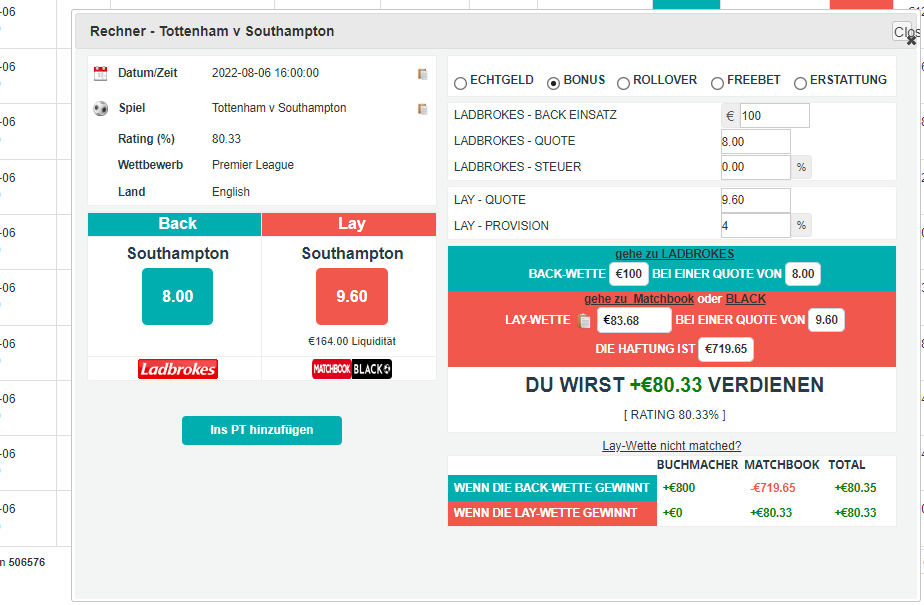Click the football icon next to Spiel
The width and height of the screenshot is (924, 605).
(100, 108)
